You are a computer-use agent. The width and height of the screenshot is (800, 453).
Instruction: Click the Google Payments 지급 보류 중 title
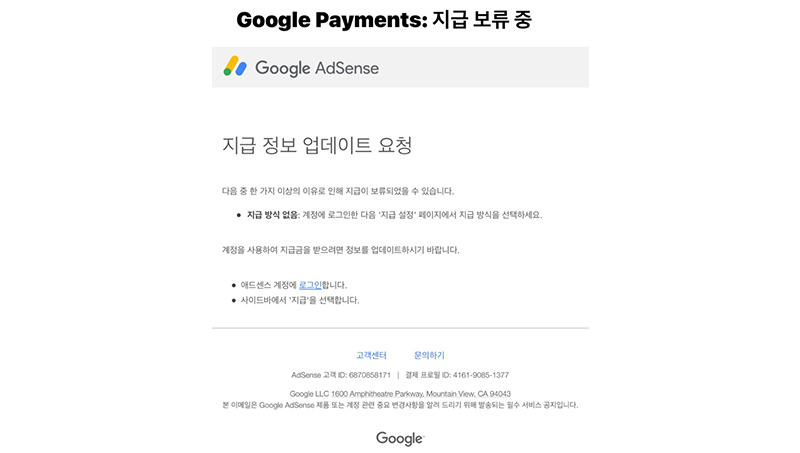(384, 20)
